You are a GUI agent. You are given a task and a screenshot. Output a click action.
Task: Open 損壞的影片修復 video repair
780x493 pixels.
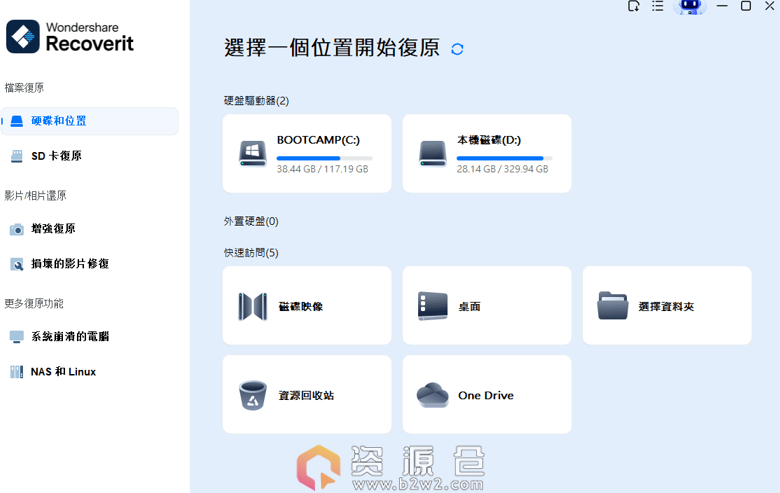click(x=70, y=264)
